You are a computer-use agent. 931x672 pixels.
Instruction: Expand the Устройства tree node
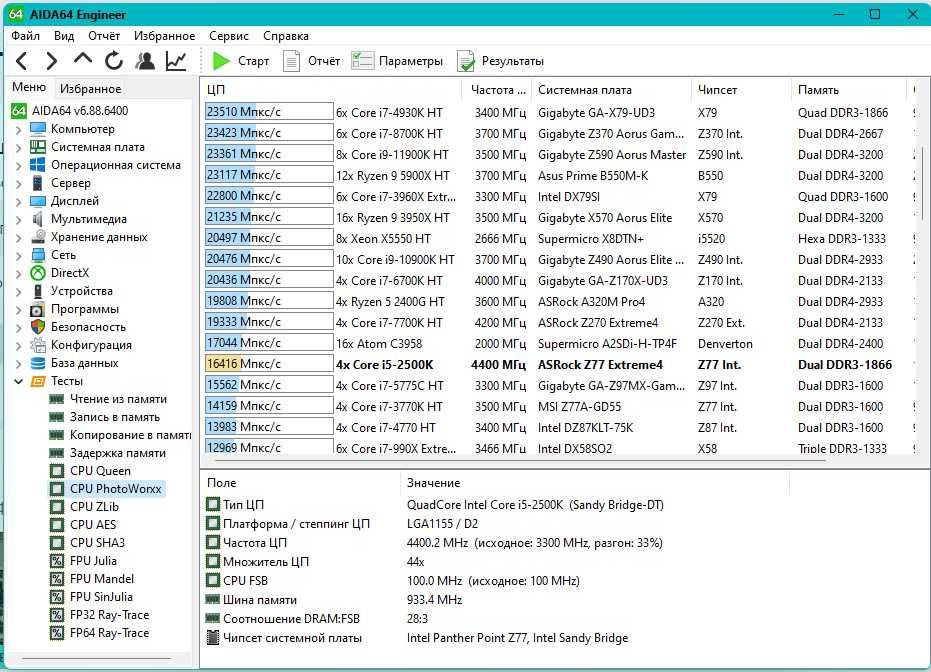(x=18, y=291)
